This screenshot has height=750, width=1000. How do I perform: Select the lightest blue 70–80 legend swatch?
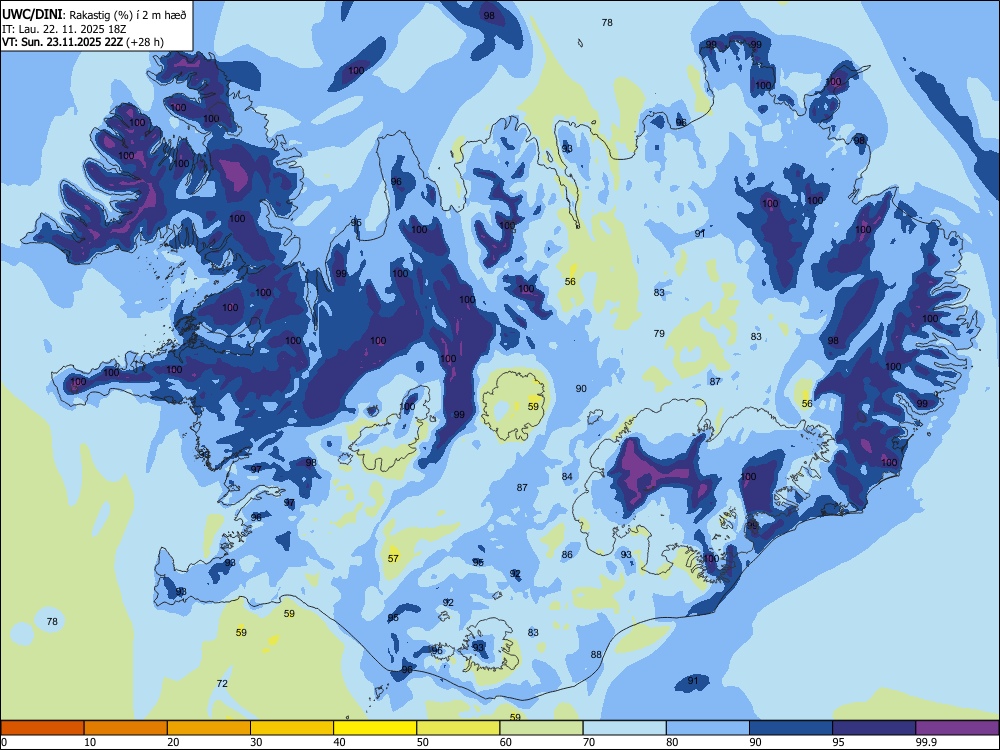click(x=624, y=728)
